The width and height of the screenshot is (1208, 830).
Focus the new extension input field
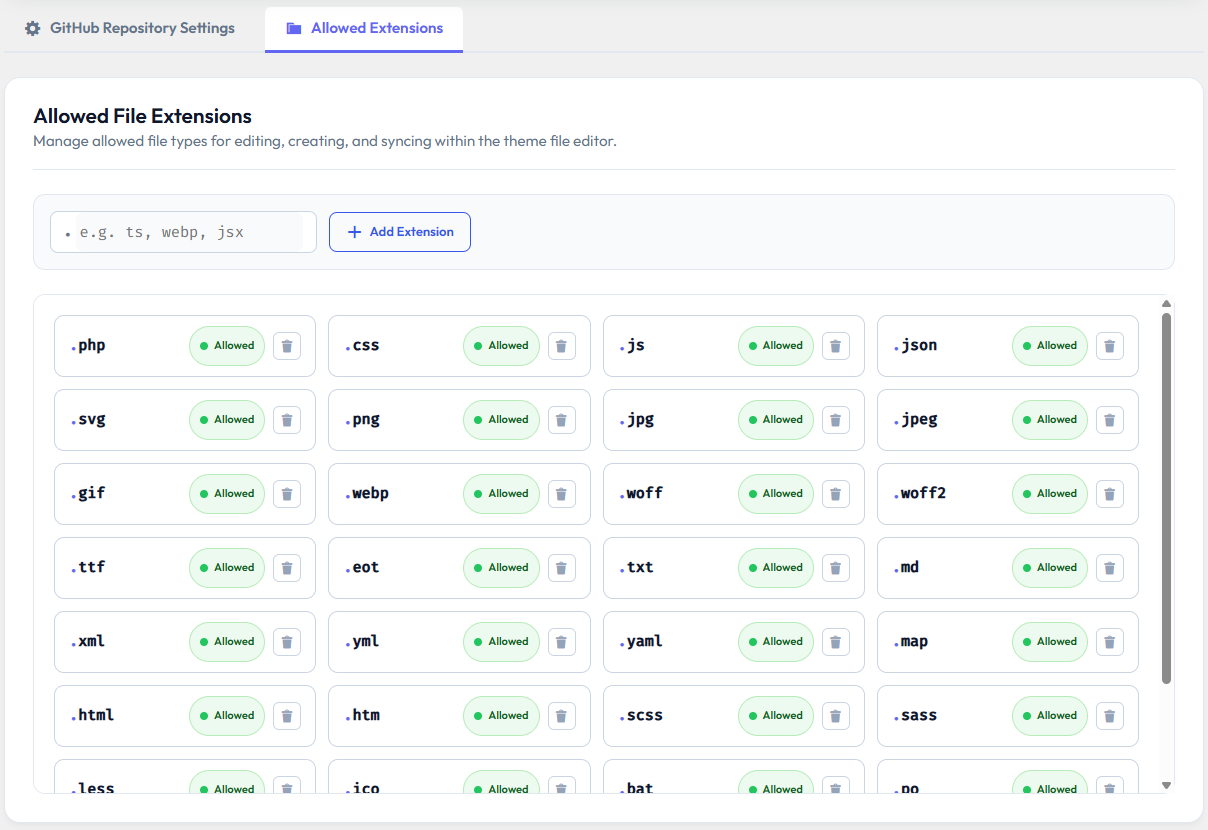pos(184,232)
